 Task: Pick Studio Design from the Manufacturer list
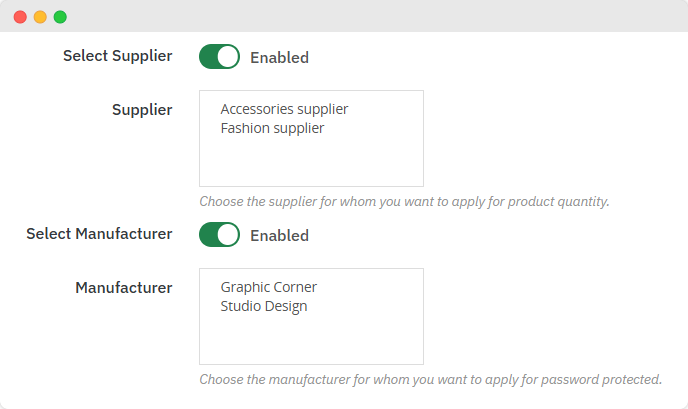[x=264, y=306]
